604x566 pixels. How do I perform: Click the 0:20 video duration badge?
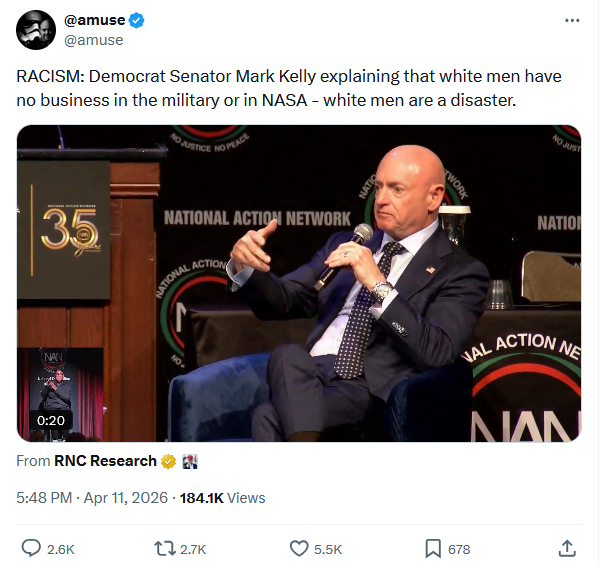pyautogui.click(x=51, y=420)
